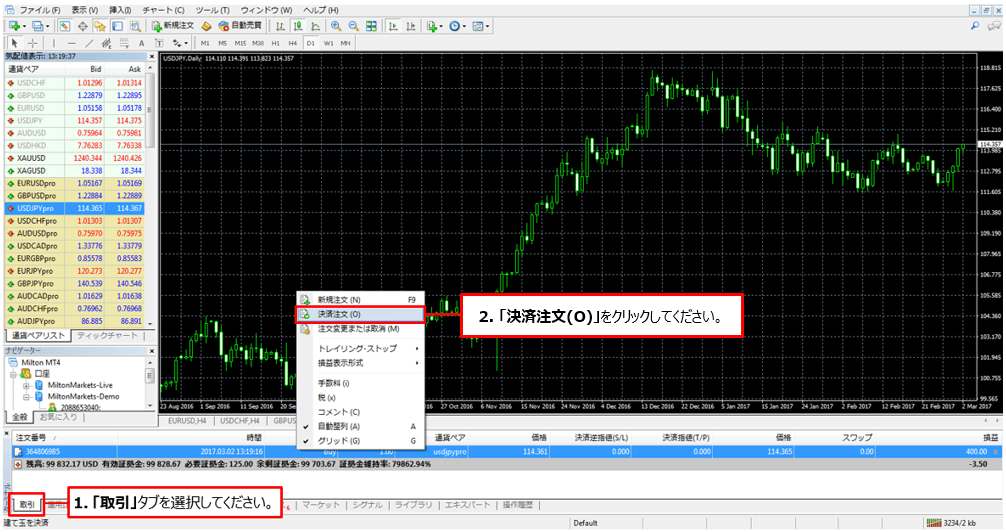Select the trendline drawing tool

coord(88,43)
